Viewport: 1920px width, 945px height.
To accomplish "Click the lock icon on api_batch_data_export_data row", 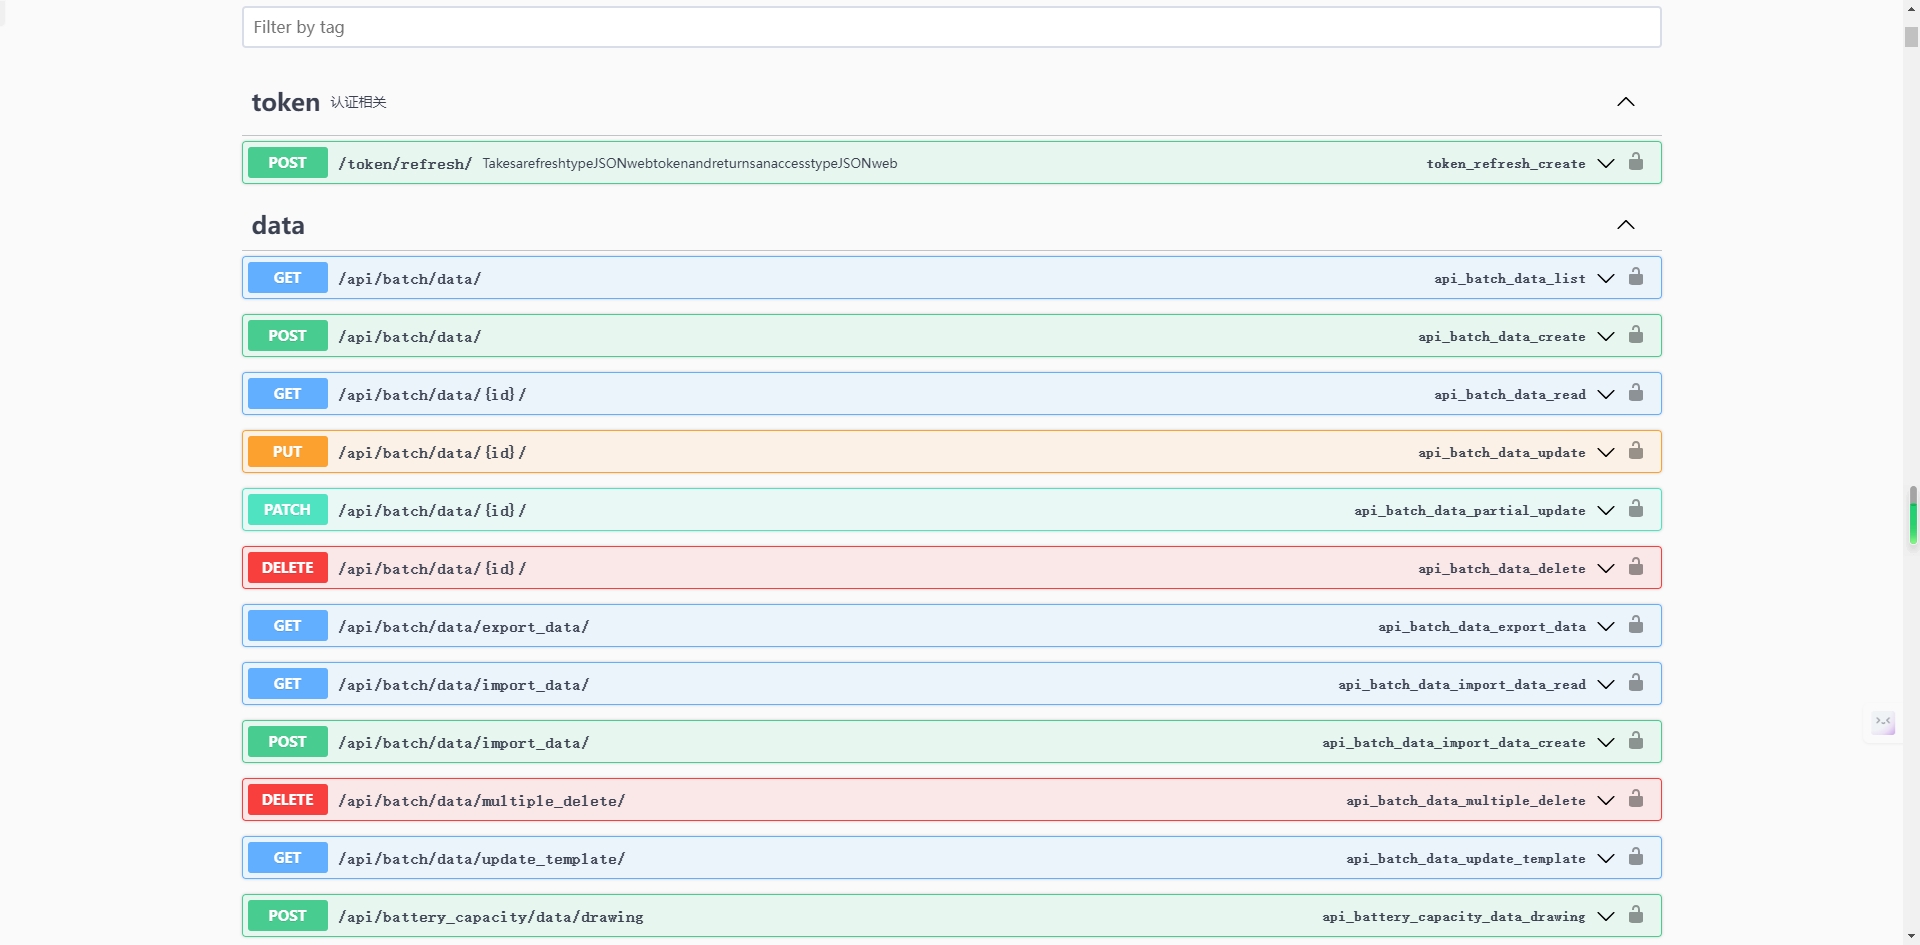I will 1636,624.
